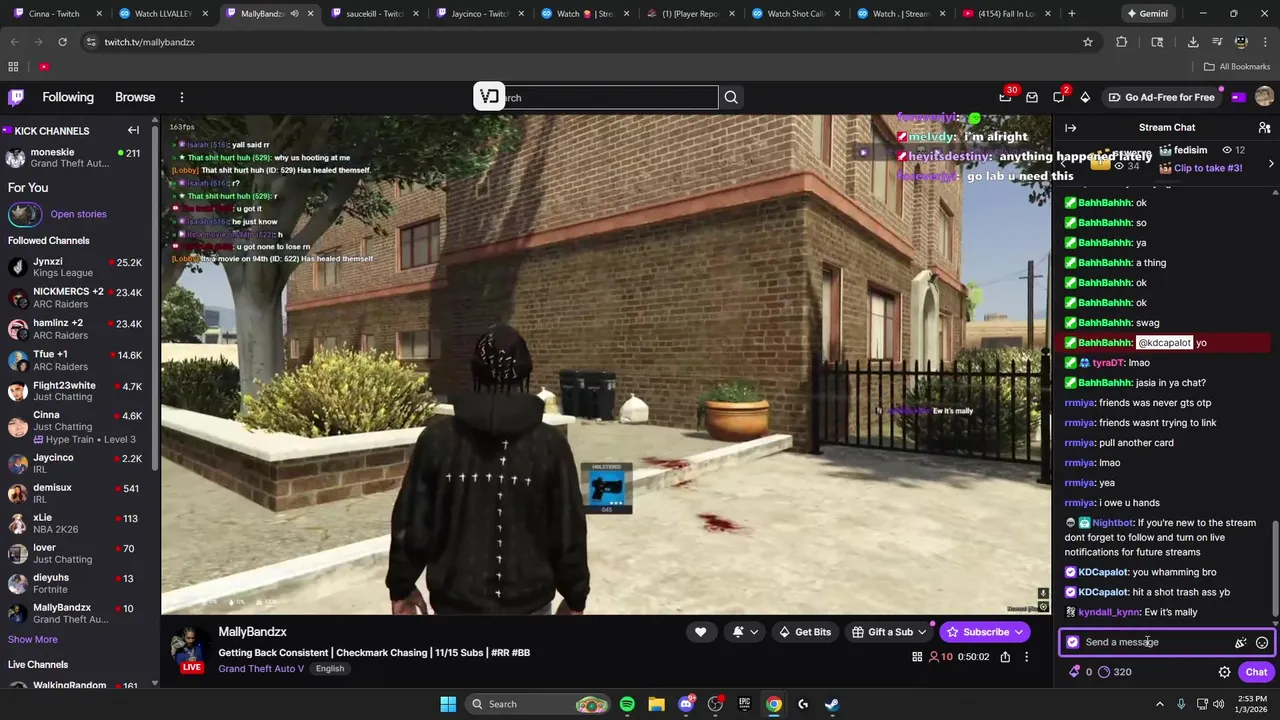
Task: Show next chat leaderboard page arrow
Action: coord(1271,163)
